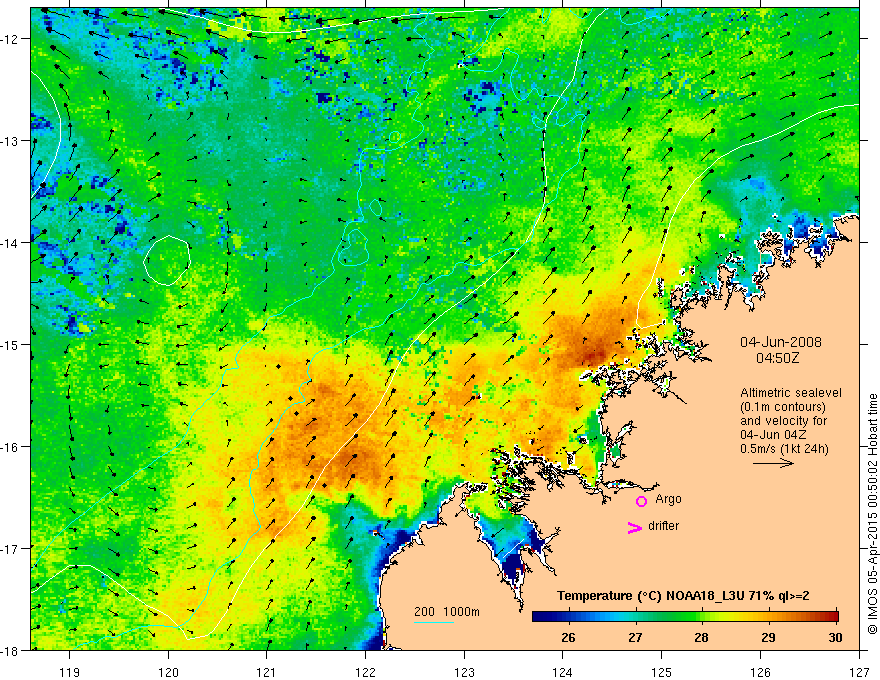Click latitude axis label -15
The height and width of the screenshot is (680, 880).
click(11, 344)
